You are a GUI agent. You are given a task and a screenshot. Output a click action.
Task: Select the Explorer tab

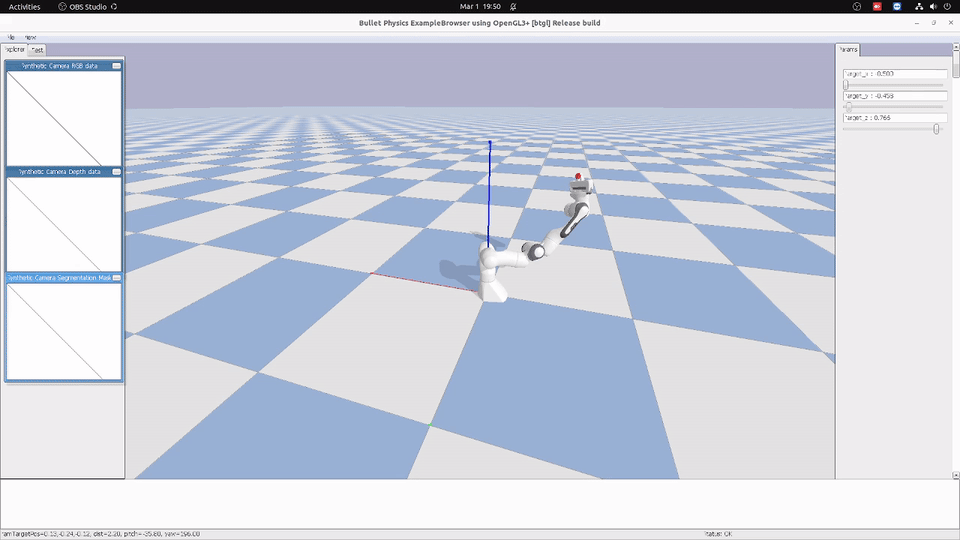coord(14,49)
